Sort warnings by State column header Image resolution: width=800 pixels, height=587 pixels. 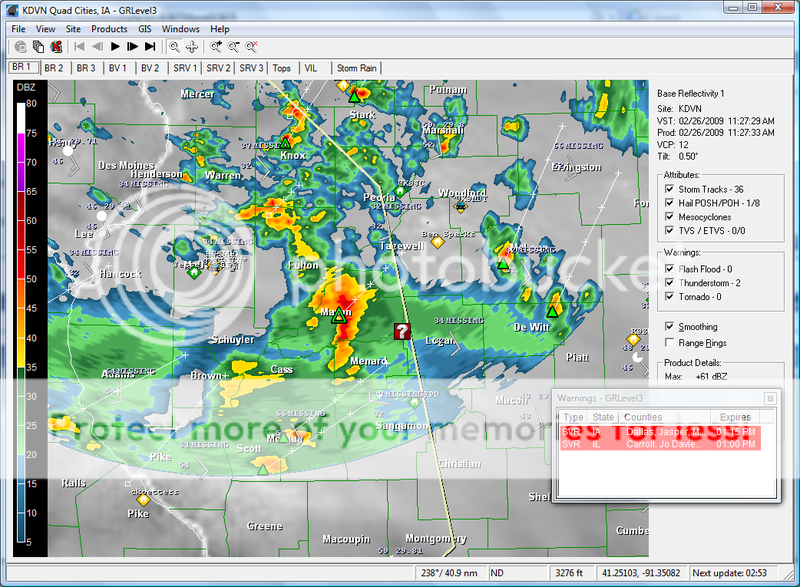603,417
